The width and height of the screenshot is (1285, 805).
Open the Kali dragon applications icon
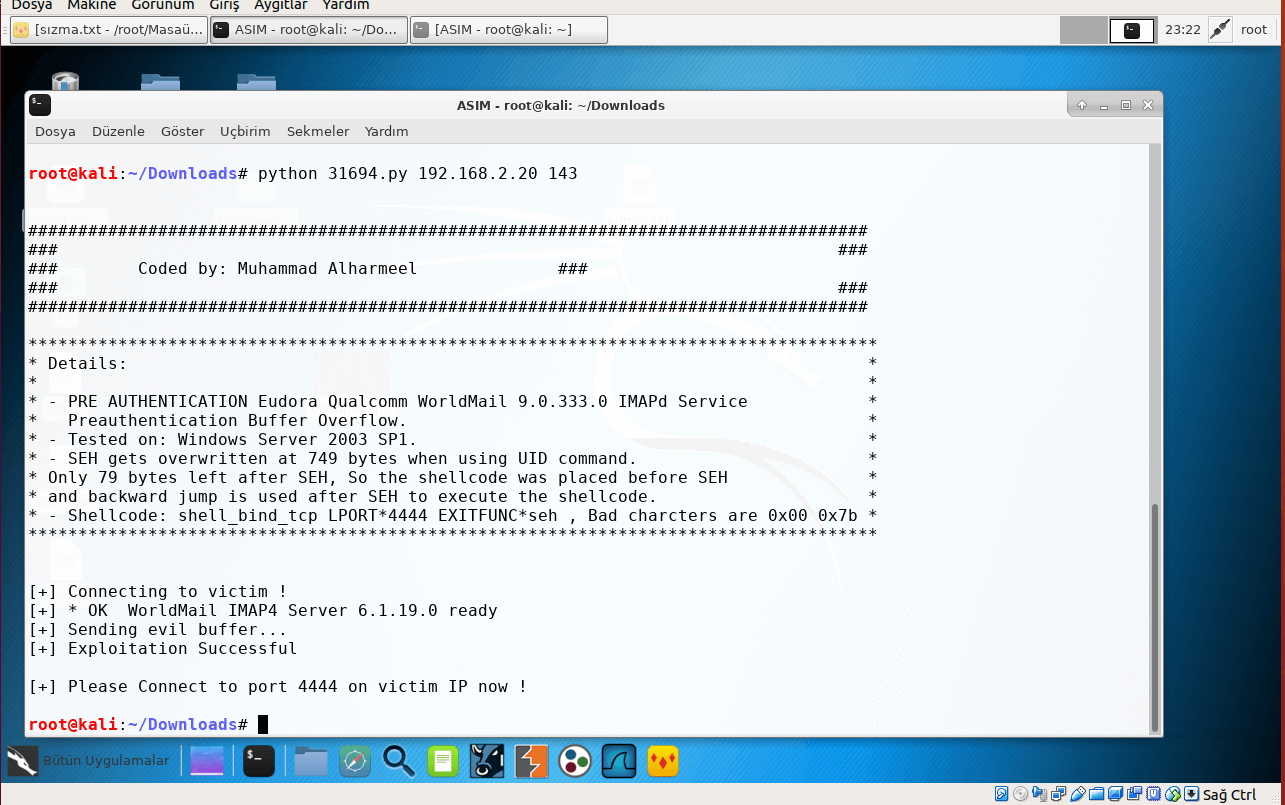coord(22,761)
